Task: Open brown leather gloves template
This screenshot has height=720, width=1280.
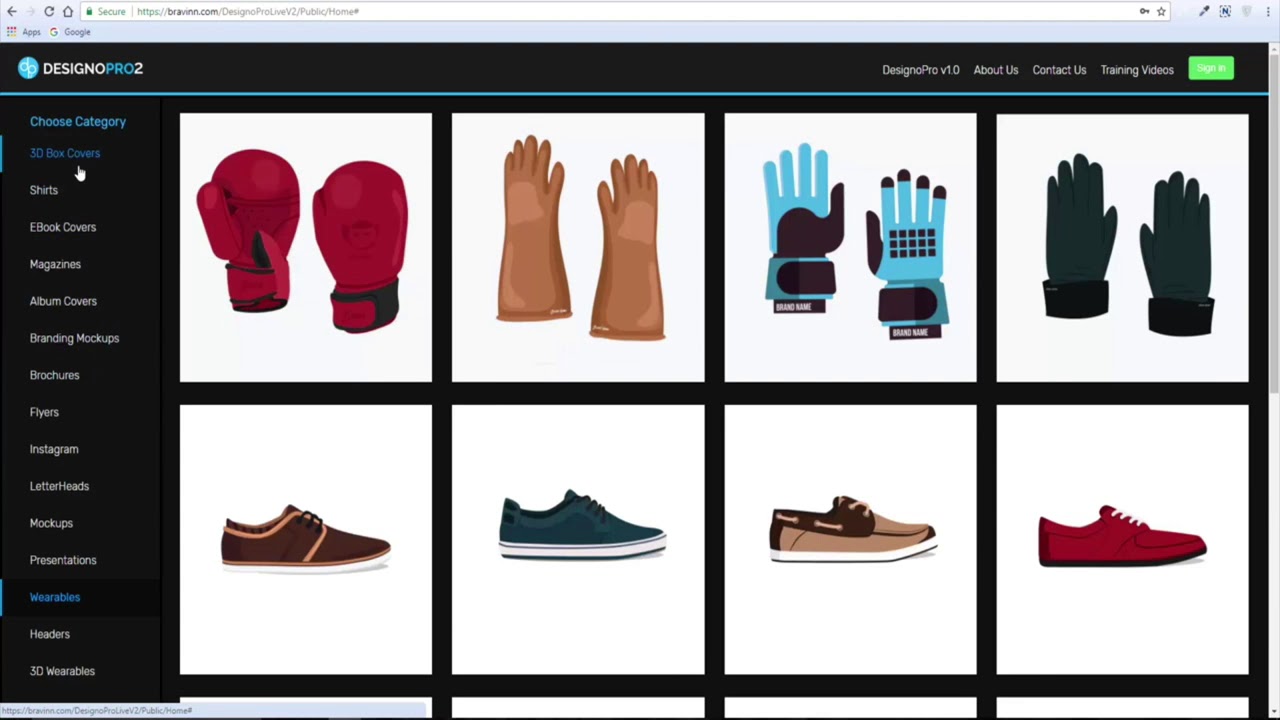Action: coord(578,247)
